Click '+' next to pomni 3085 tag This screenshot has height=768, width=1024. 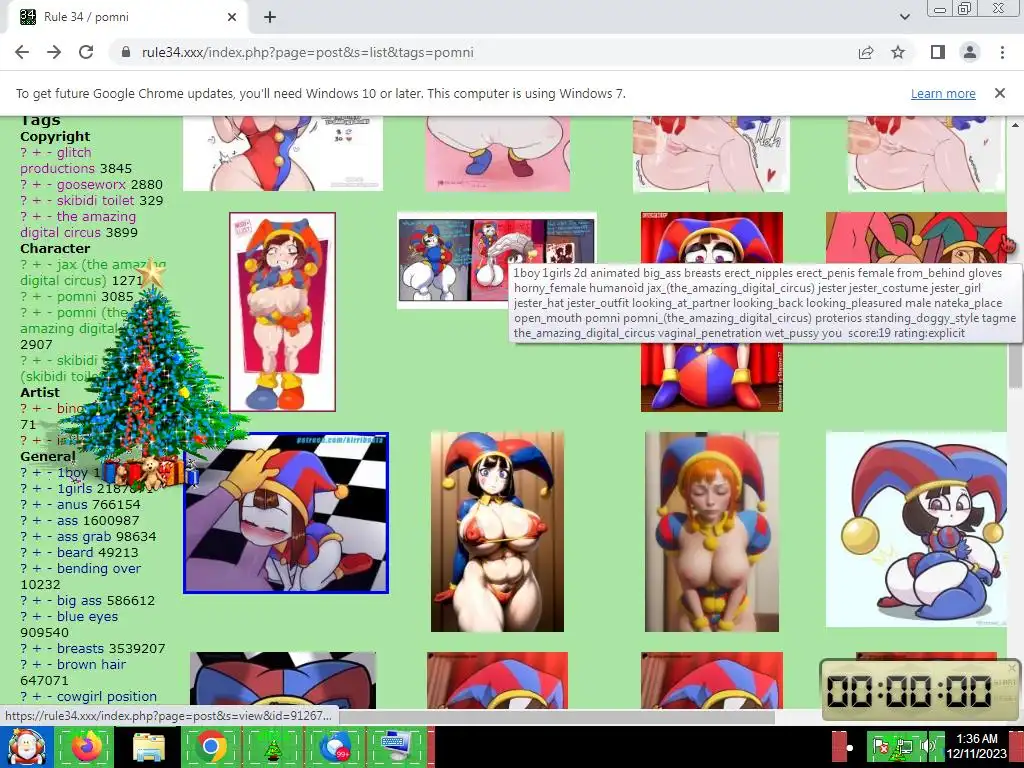tap(37, 296)
